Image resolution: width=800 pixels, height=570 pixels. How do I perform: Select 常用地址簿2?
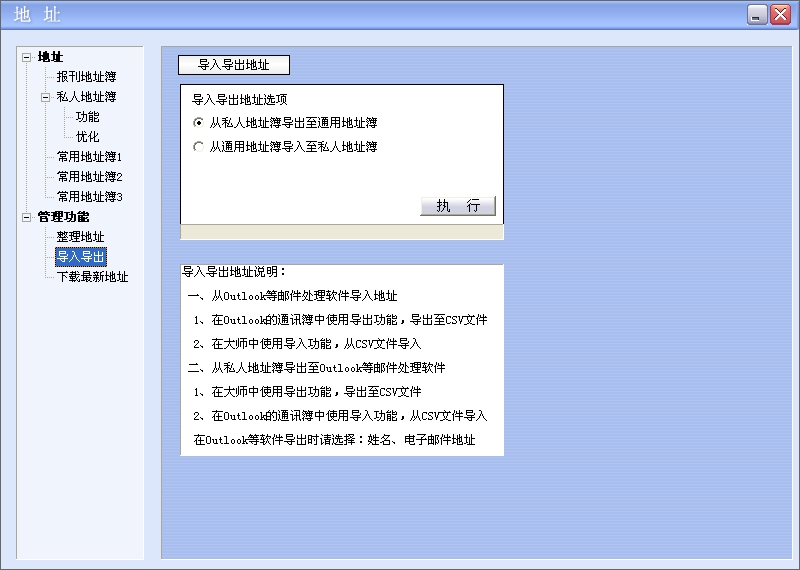89,177
